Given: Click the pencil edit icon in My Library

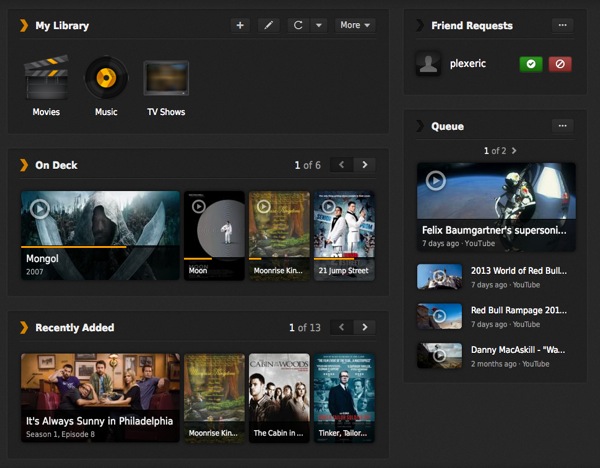Looking at the screenshot, I should [268, 25].
